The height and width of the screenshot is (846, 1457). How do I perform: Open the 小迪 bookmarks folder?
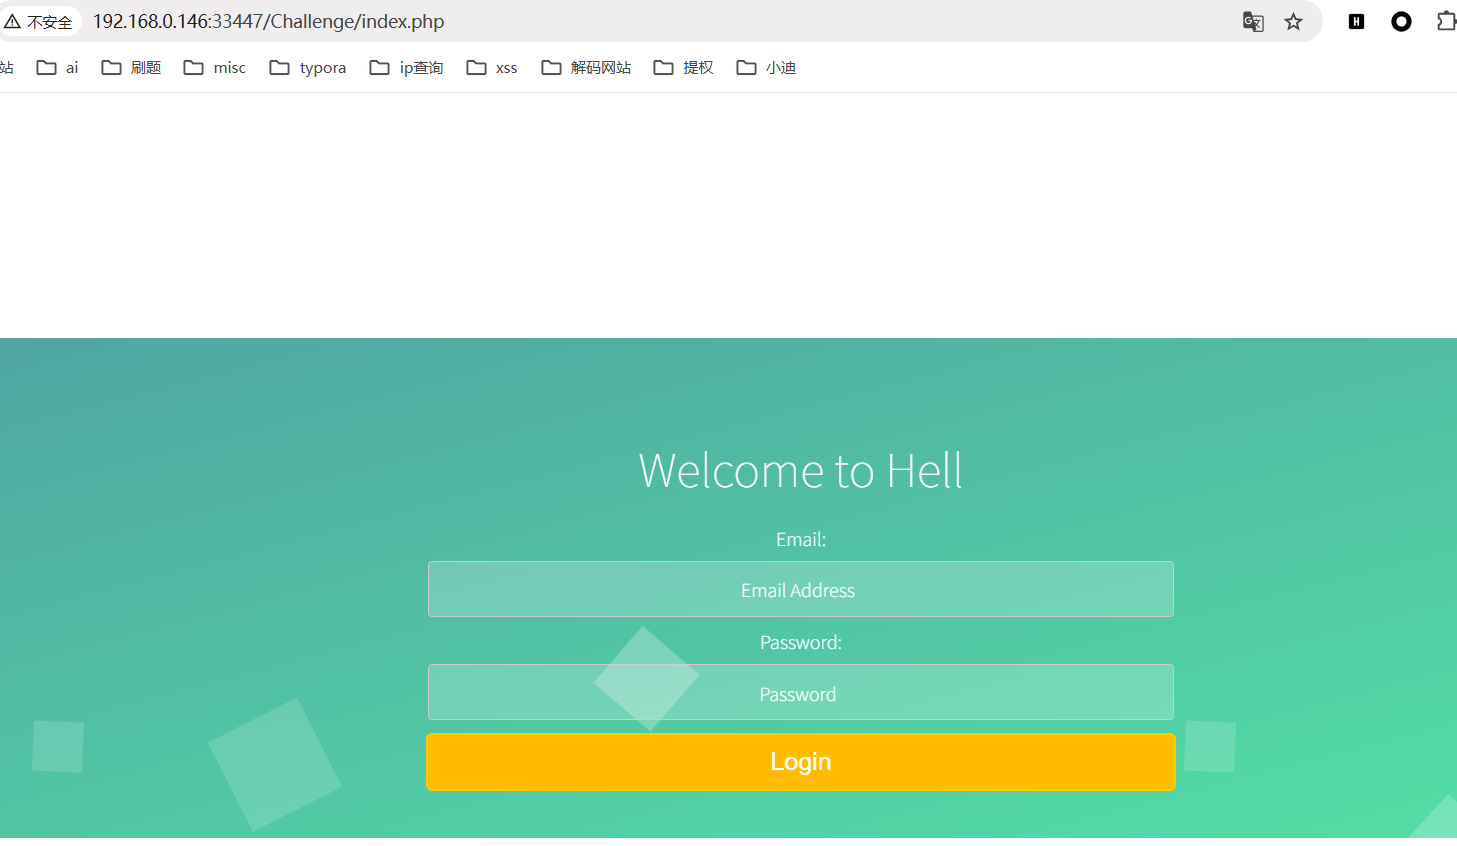pos(766,67)
